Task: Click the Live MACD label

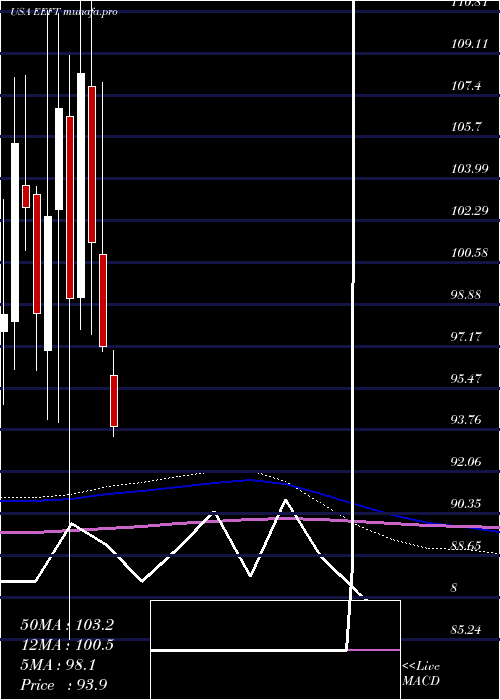Action: 421,674
